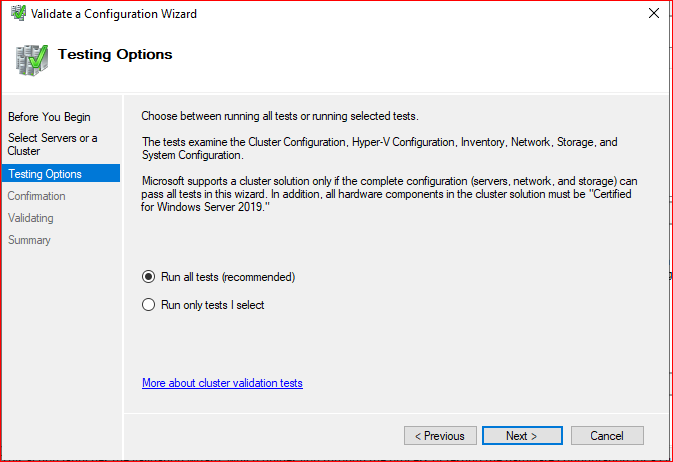Click the 'The tests examine the Cluster Configuration' paragraph
The image size is (673, 462).
(379, 149)
